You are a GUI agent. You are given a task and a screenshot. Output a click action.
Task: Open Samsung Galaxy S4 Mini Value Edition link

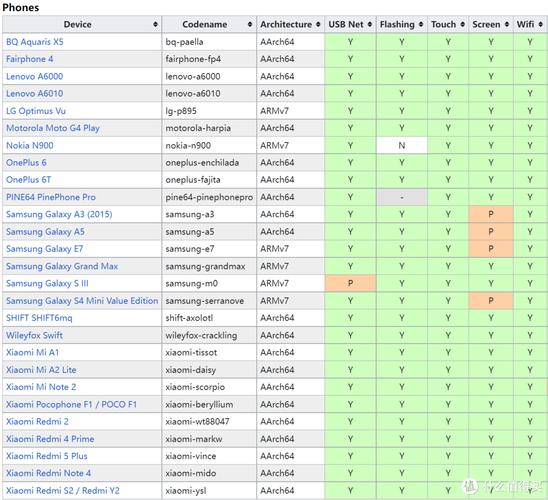82,301
